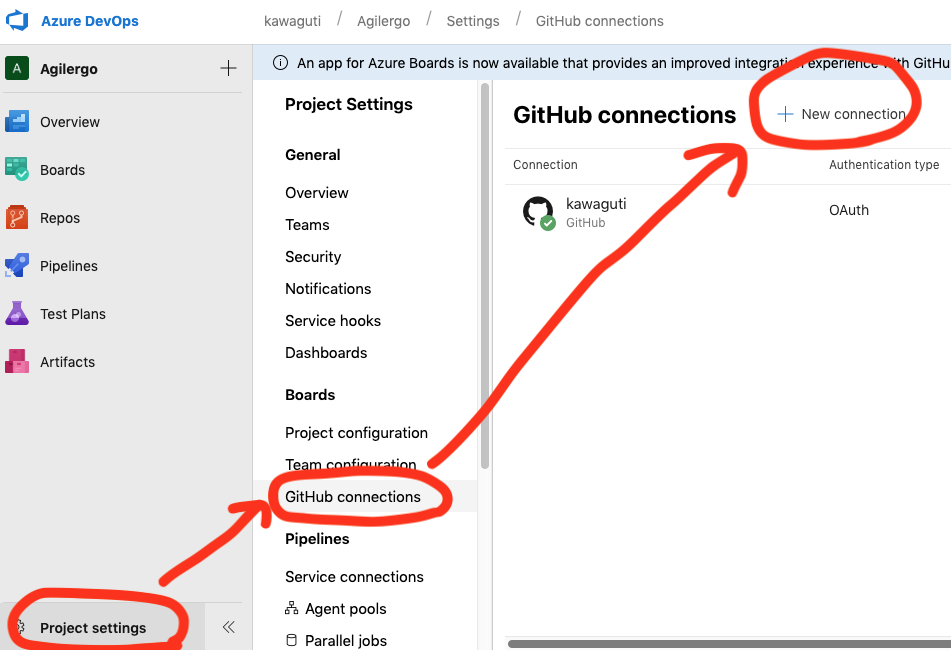This screenshot has height=650, width=951.
Task: Open Artifacts in the left navigation
Action: tap(67, 362)
